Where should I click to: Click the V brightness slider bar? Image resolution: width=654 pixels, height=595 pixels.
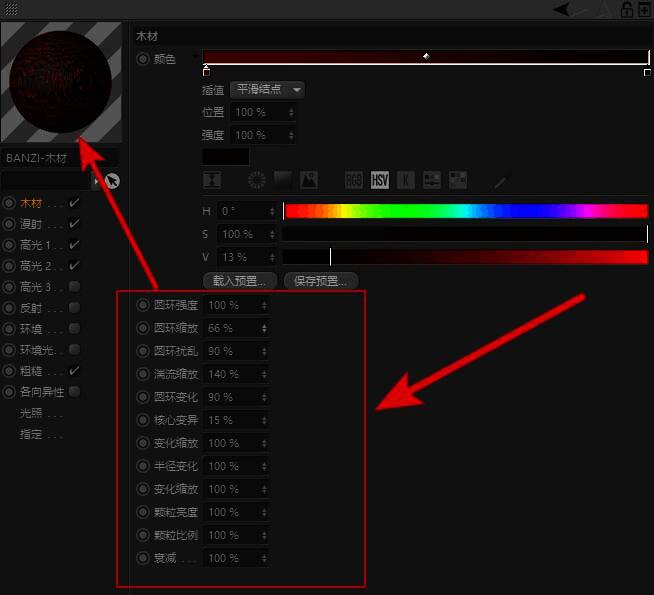pyautogui.click(x=466, y=257)
